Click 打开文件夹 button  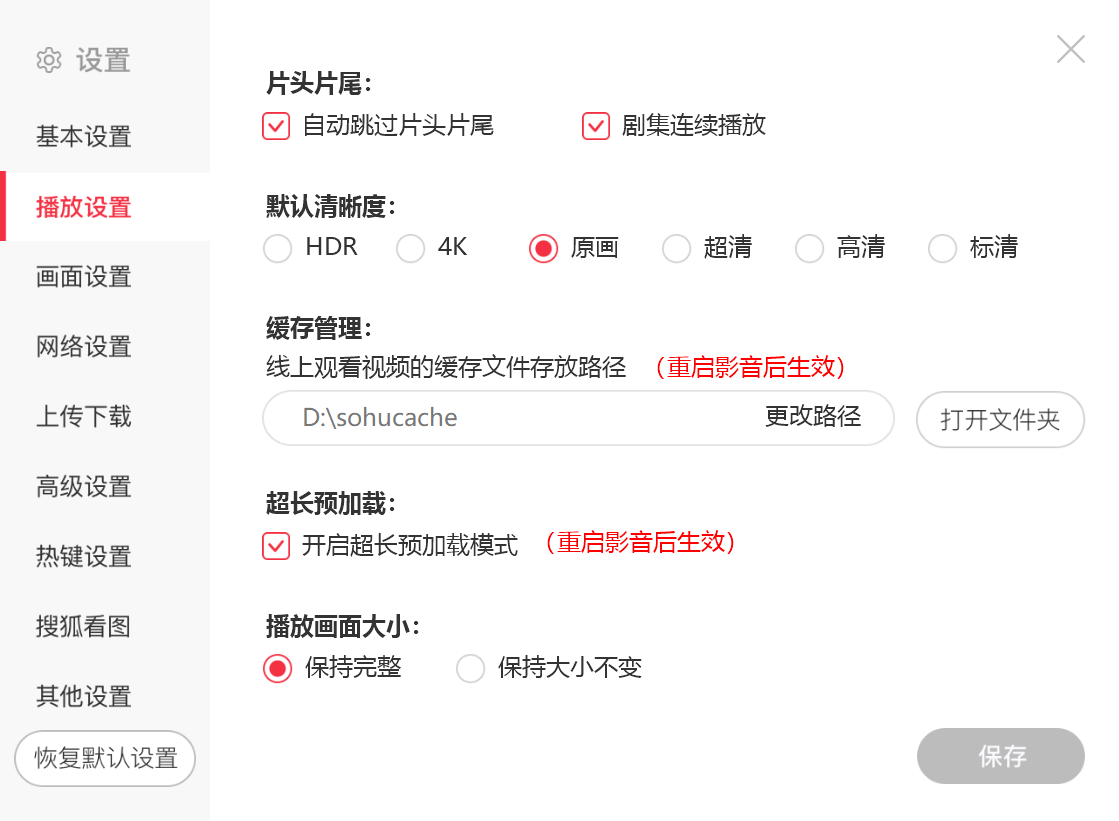click(x=1000, y=419)
